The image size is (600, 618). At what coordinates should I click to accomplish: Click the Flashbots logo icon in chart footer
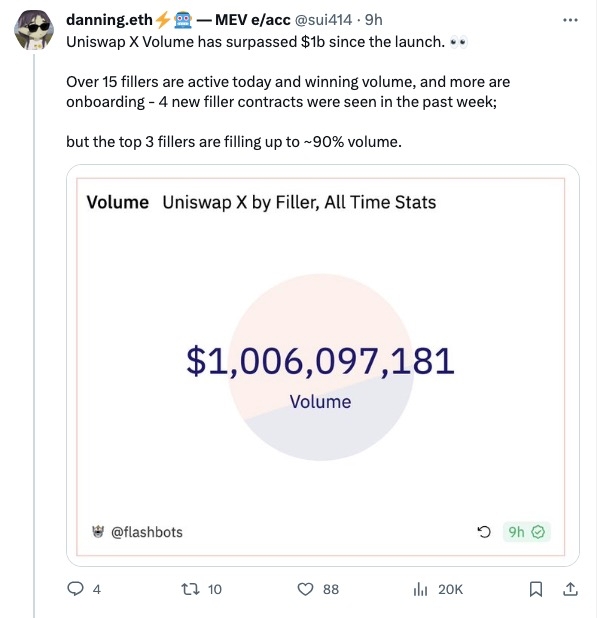pos(98,532)
